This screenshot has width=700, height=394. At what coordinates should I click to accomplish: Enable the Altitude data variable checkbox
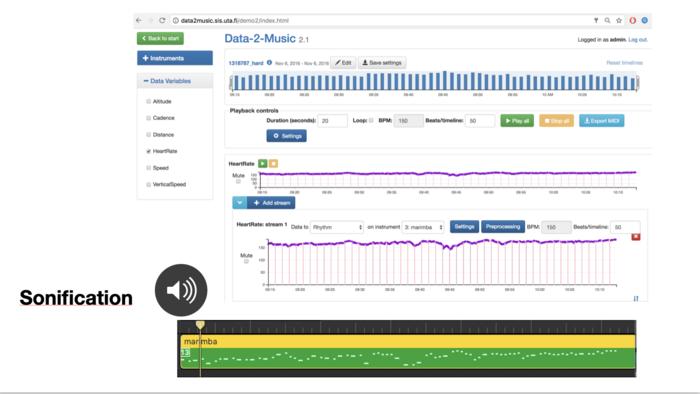click(149, 102)
